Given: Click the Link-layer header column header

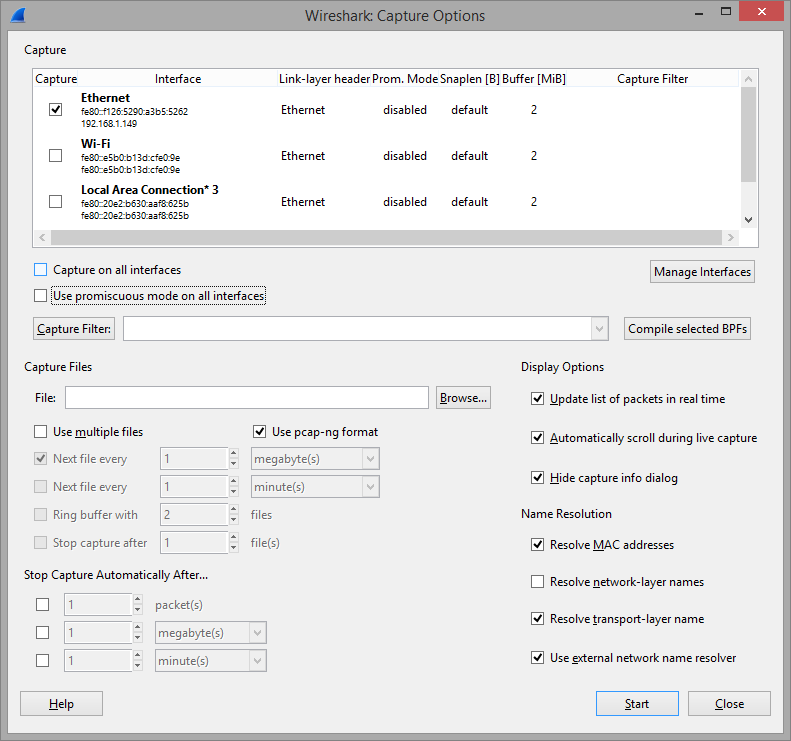Looking at the screenshot, I should coord(324,79).
